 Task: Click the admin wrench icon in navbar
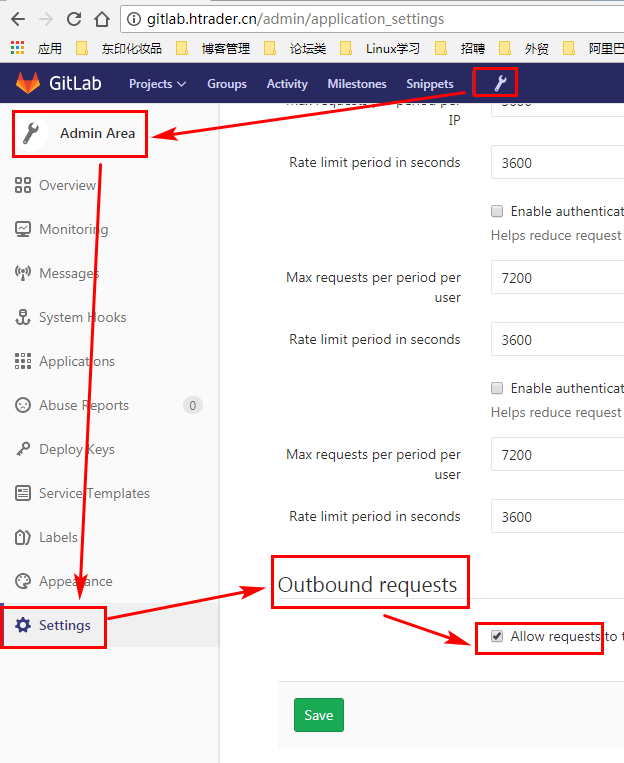coord(494,83)
